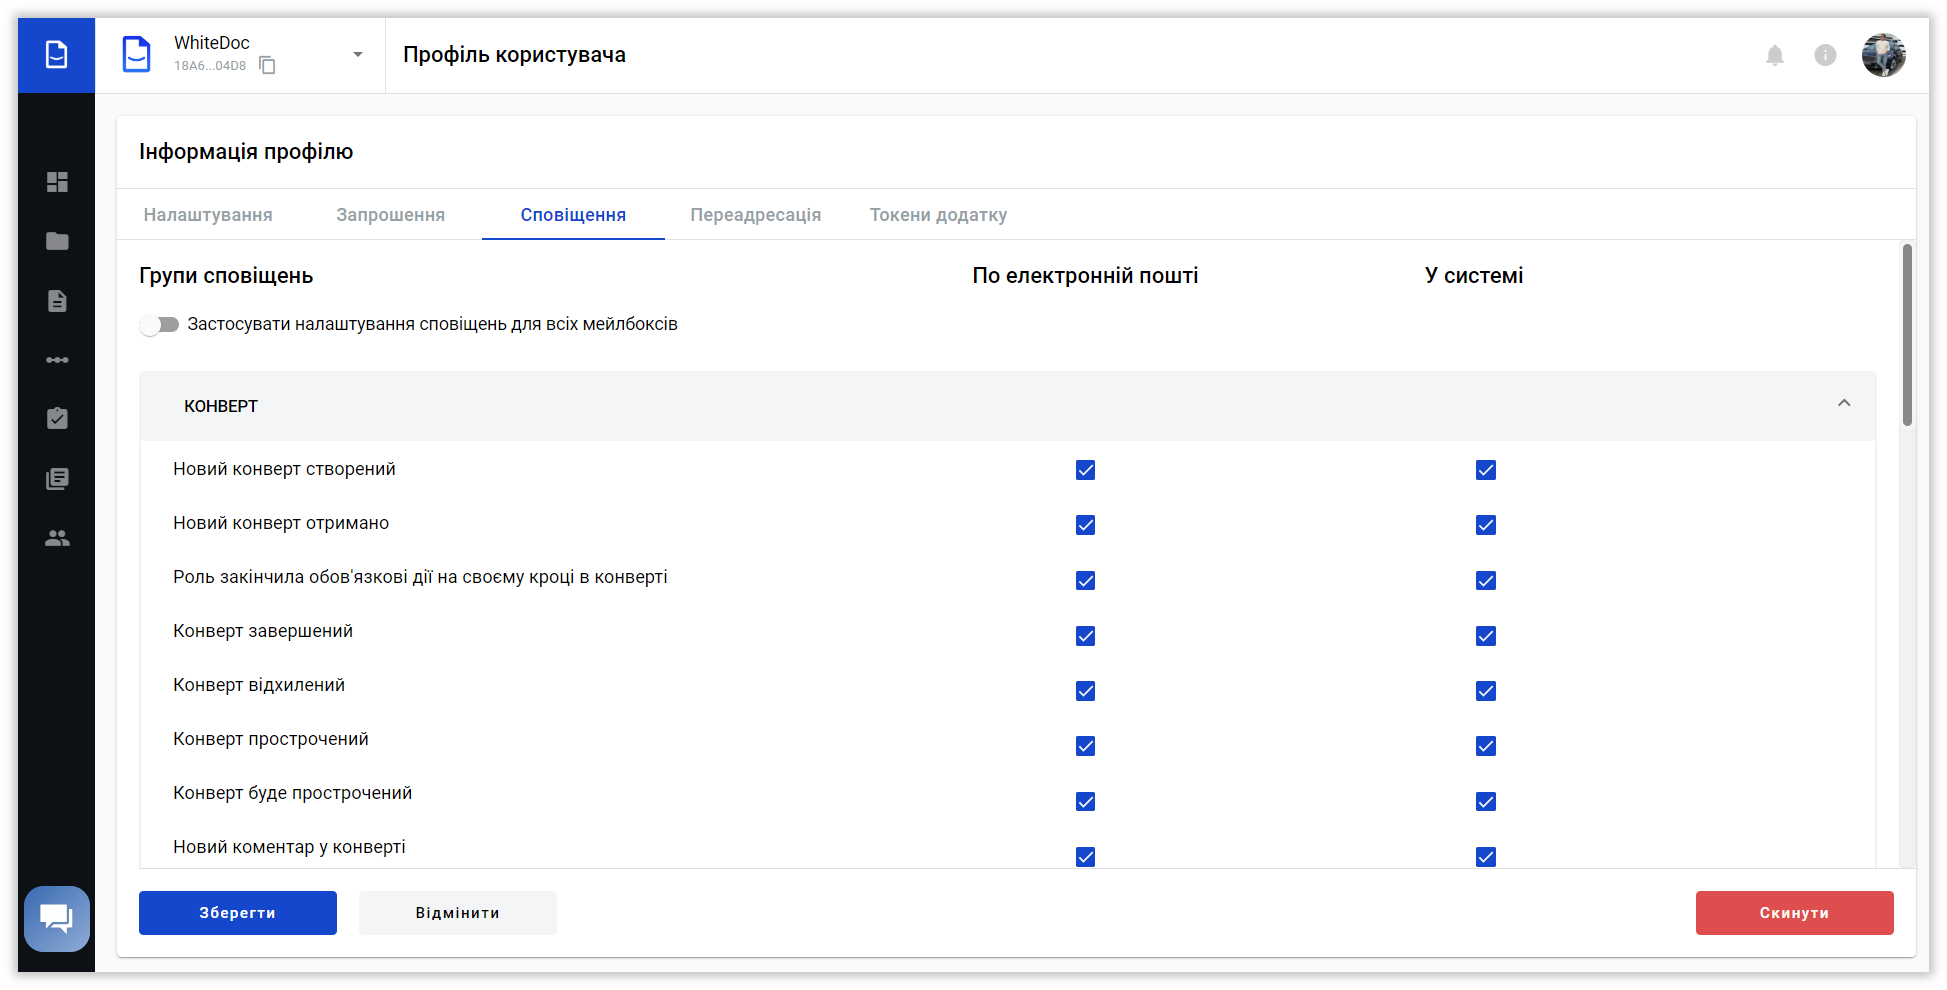The width and height of the screenshot is (1947, 990).
Task: Click the tasks clipboard-check sidebar icon
Action: [x=57, y=418]
